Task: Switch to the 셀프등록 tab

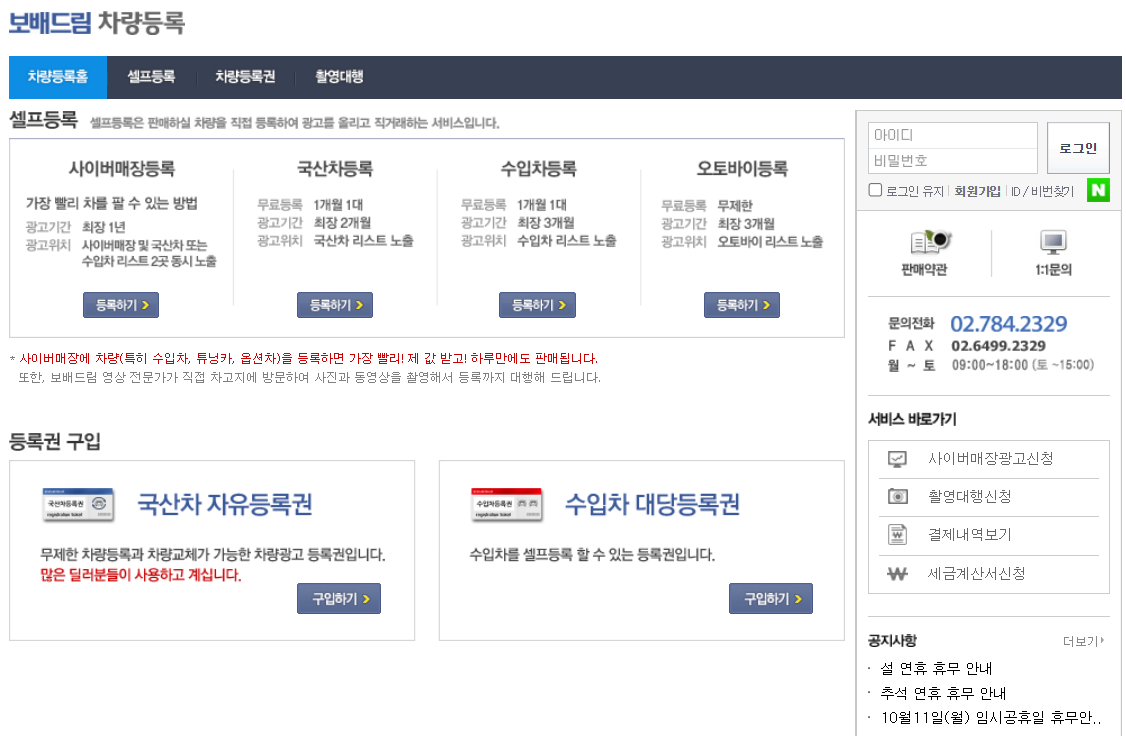Action: click(151, 77)
